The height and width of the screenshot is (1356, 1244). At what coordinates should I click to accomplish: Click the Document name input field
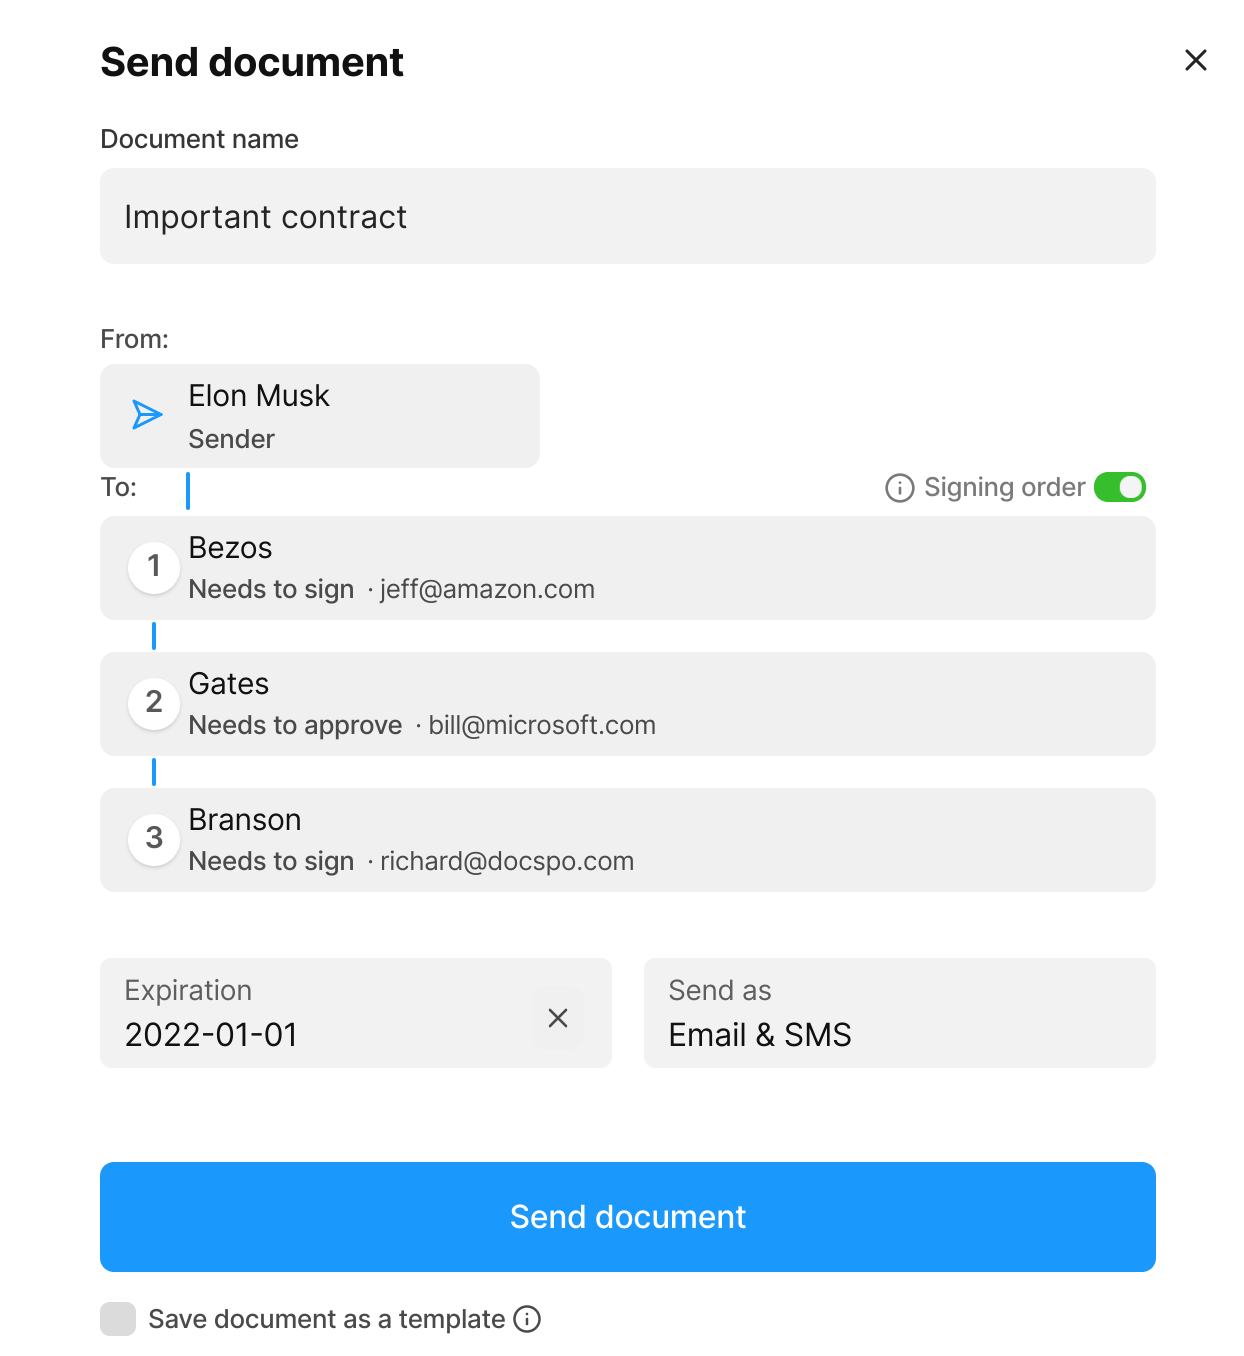point(627,216)
